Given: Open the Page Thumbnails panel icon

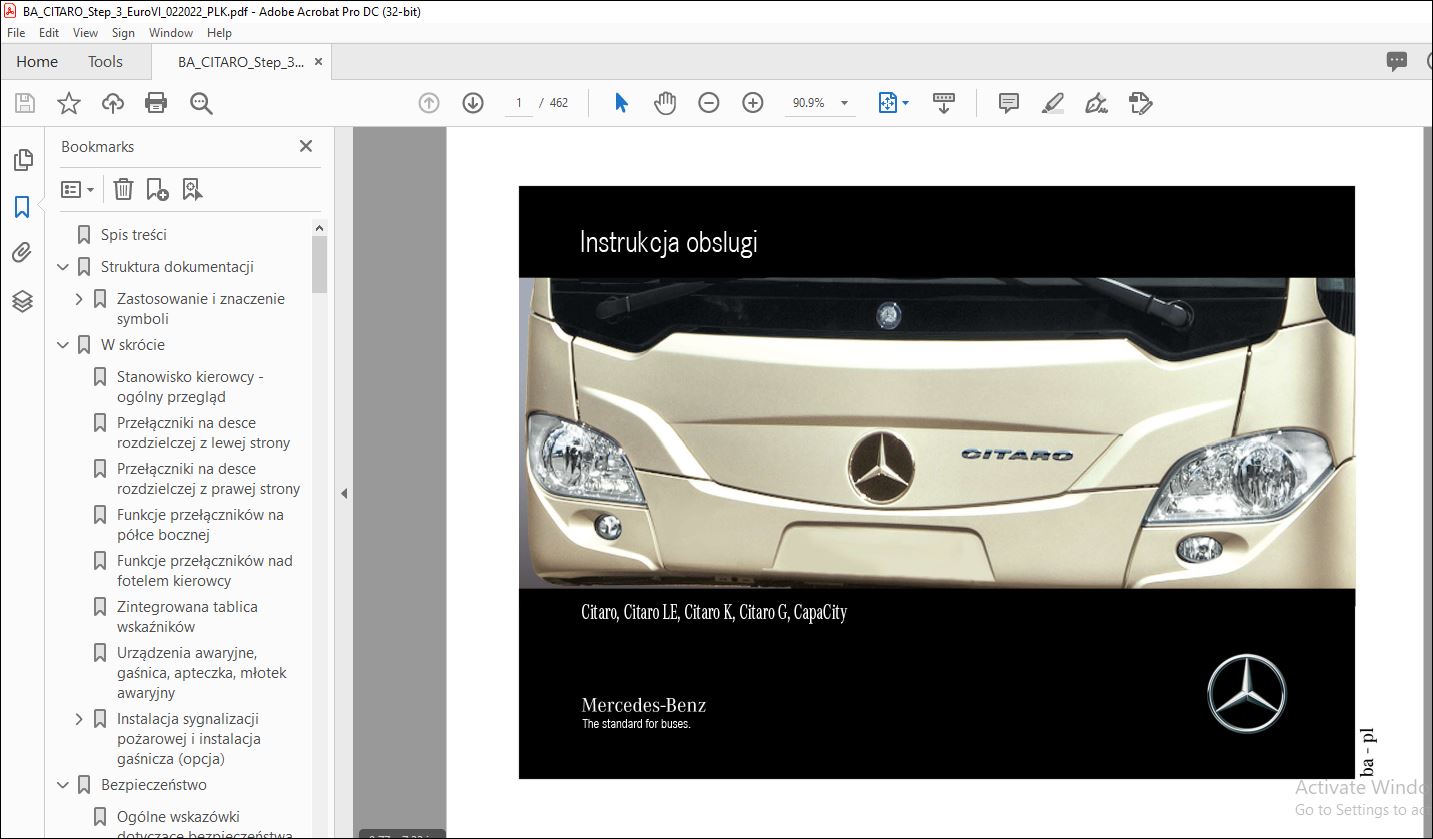Looking at the screenshot, I should pos(22,160).
